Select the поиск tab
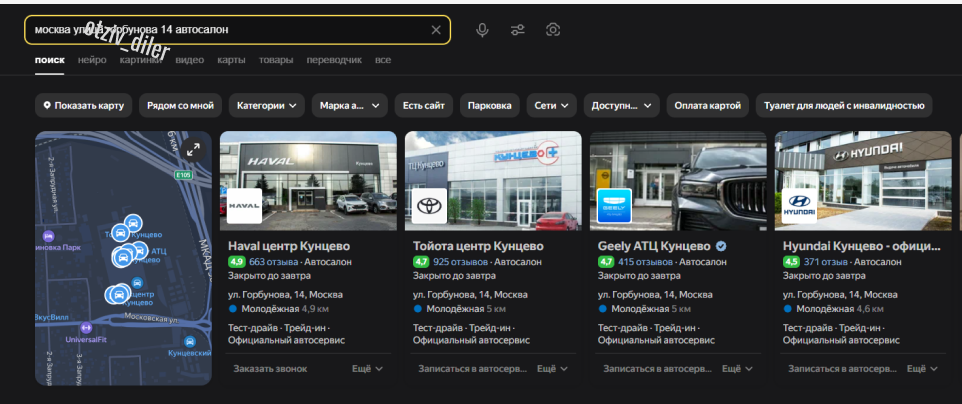This screenshot has width=962, height=404. 50,60
